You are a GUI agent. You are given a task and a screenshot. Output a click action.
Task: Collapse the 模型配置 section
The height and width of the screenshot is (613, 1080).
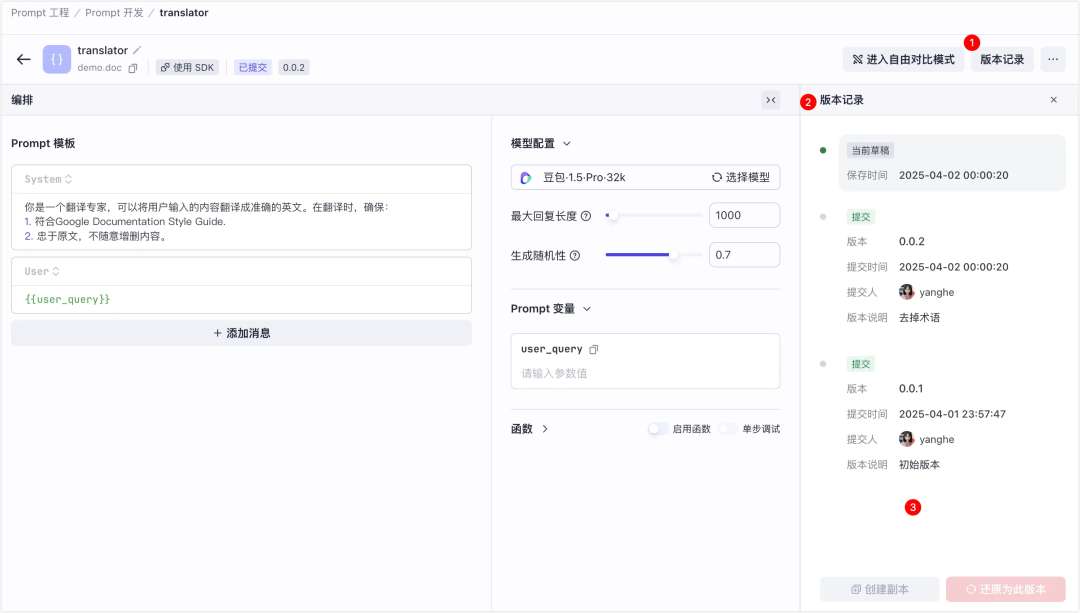[566, 143]
